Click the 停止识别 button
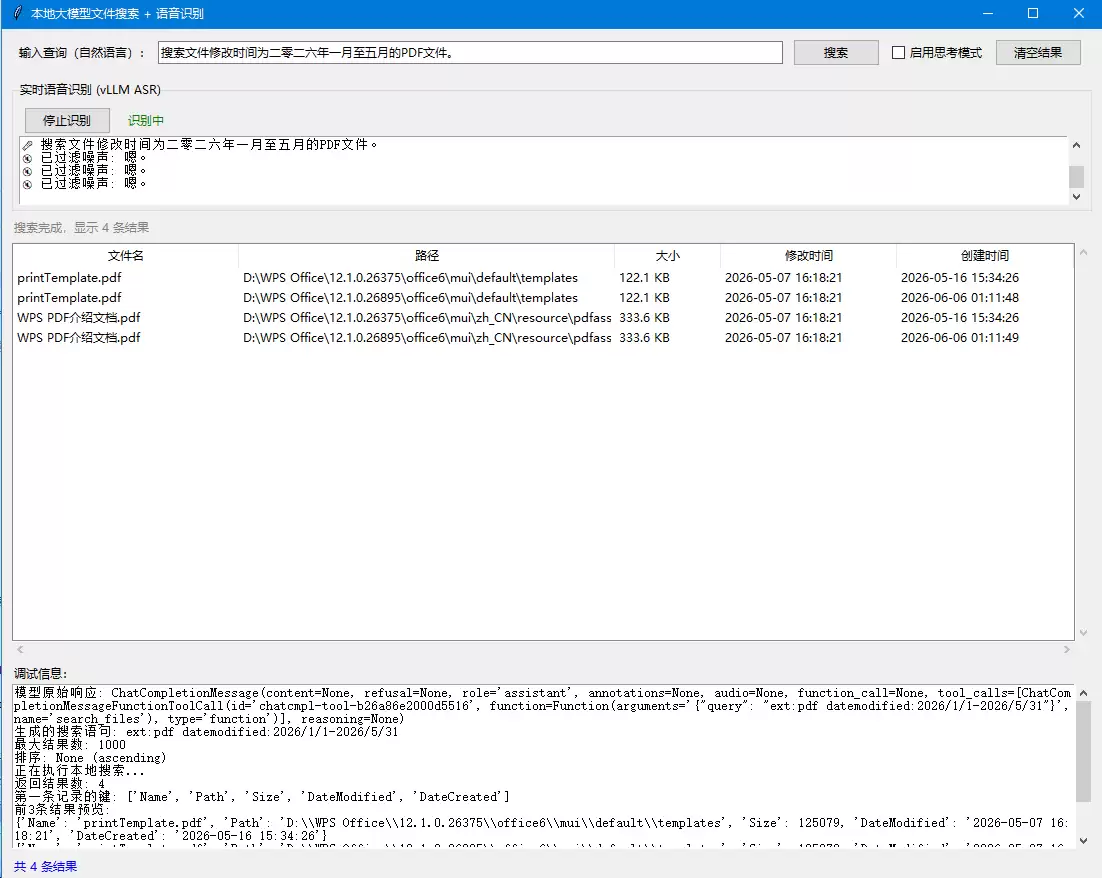The height and width of the screenshot is (878, 1102). [x=67, y=120]
